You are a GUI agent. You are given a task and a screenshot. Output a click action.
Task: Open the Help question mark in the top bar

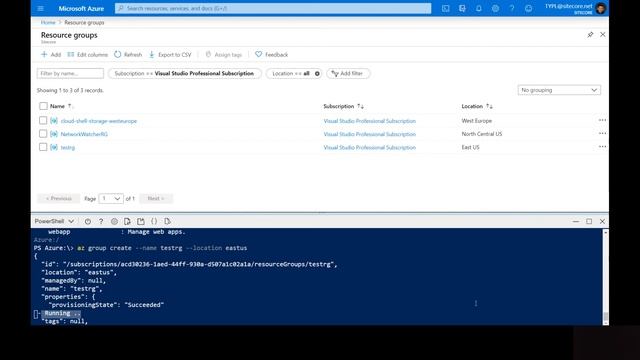click(x=512, y=8)
